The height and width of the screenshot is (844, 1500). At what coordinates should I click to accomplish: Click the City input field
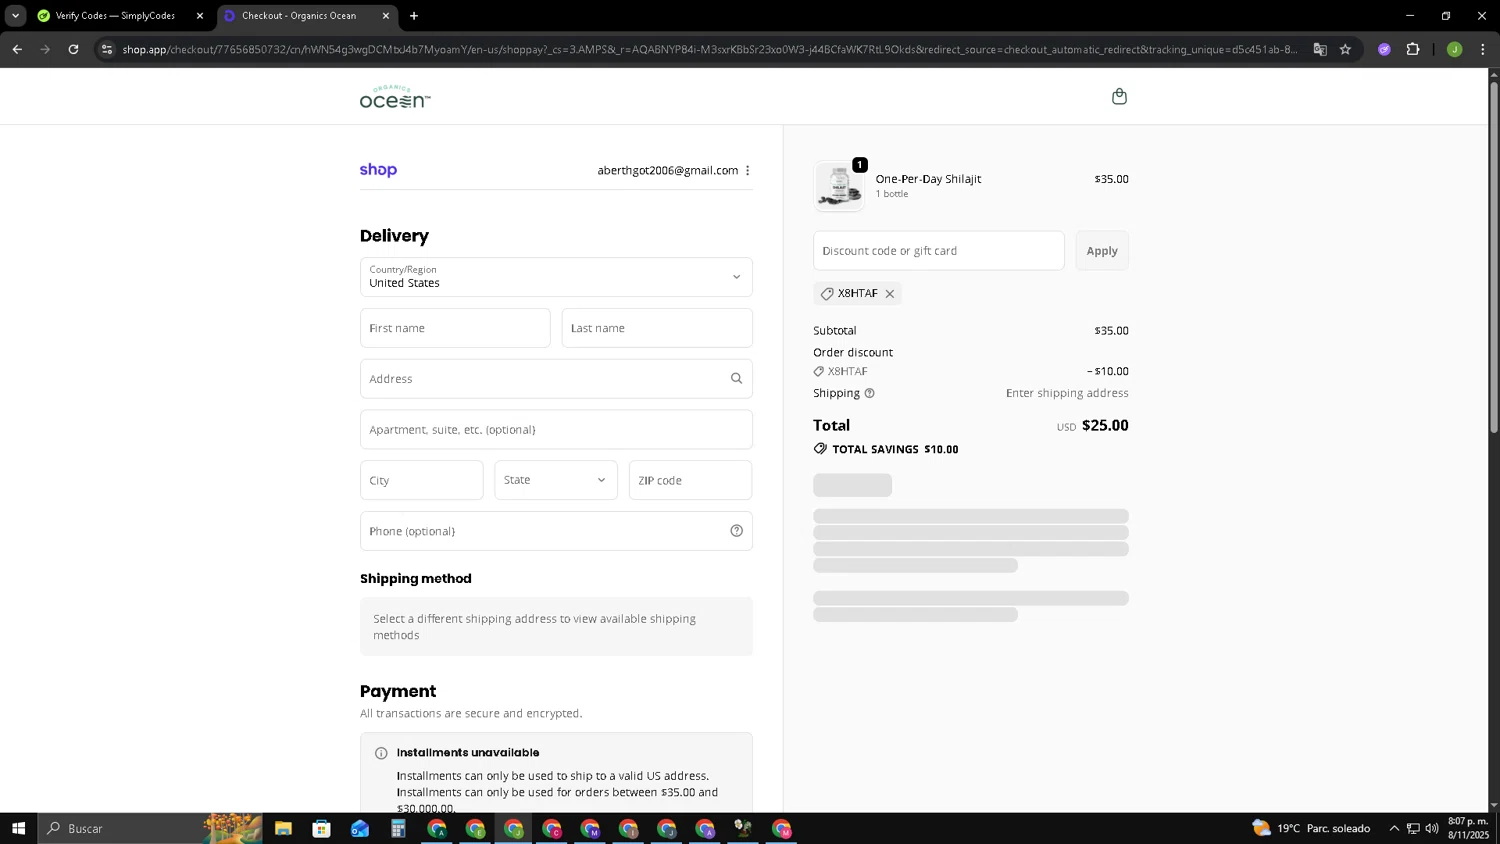[x=422, y=480]
